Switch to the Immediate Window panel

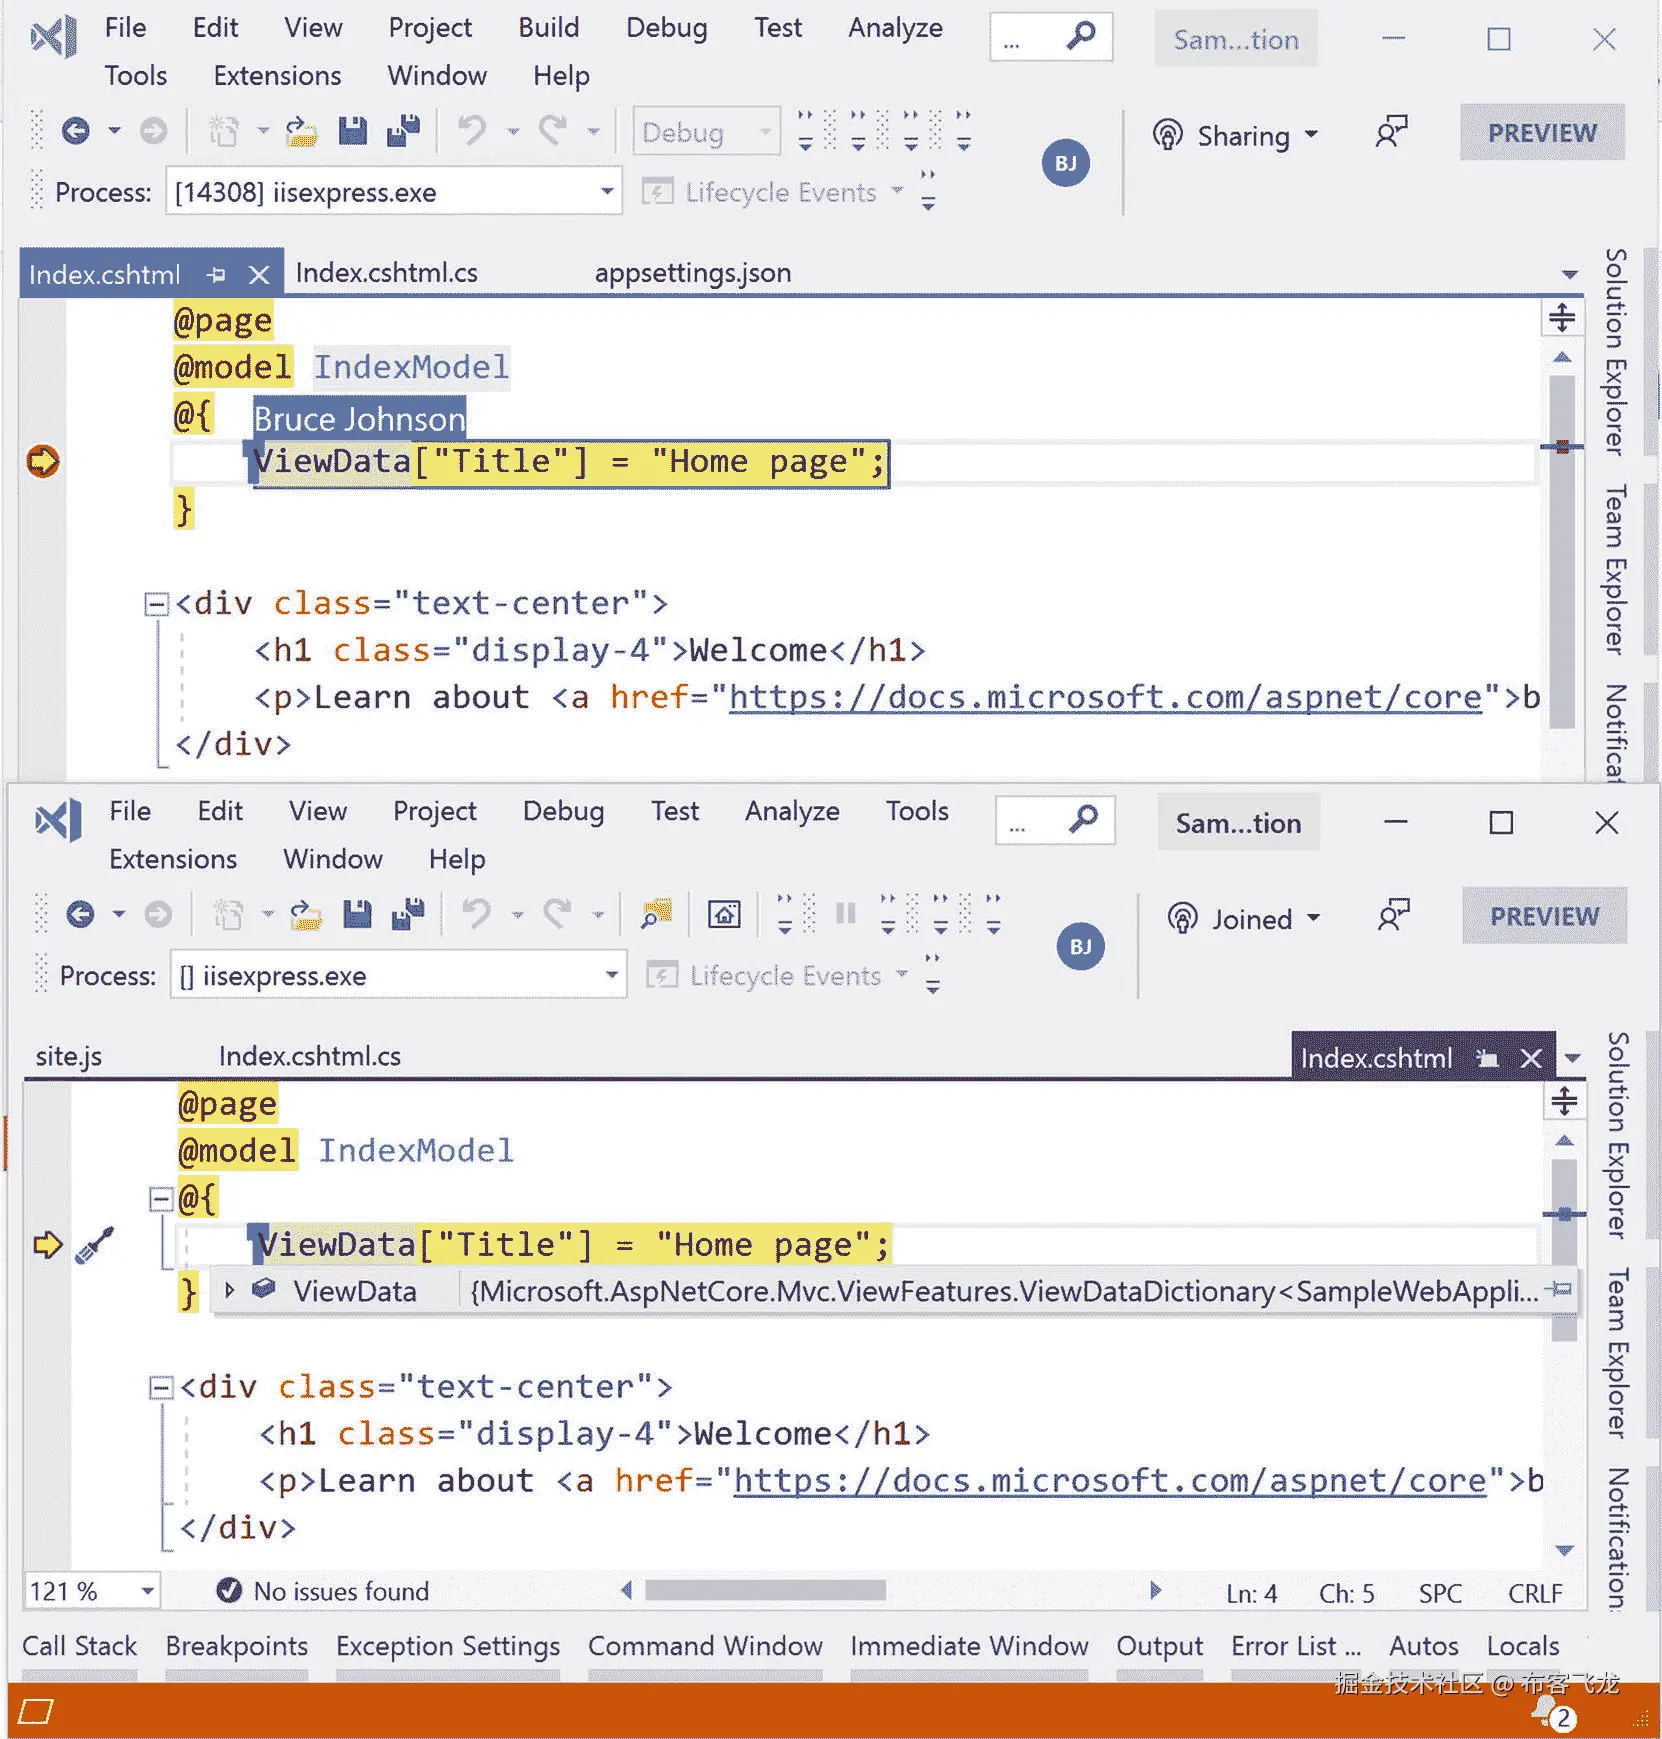coord(968,1646)
